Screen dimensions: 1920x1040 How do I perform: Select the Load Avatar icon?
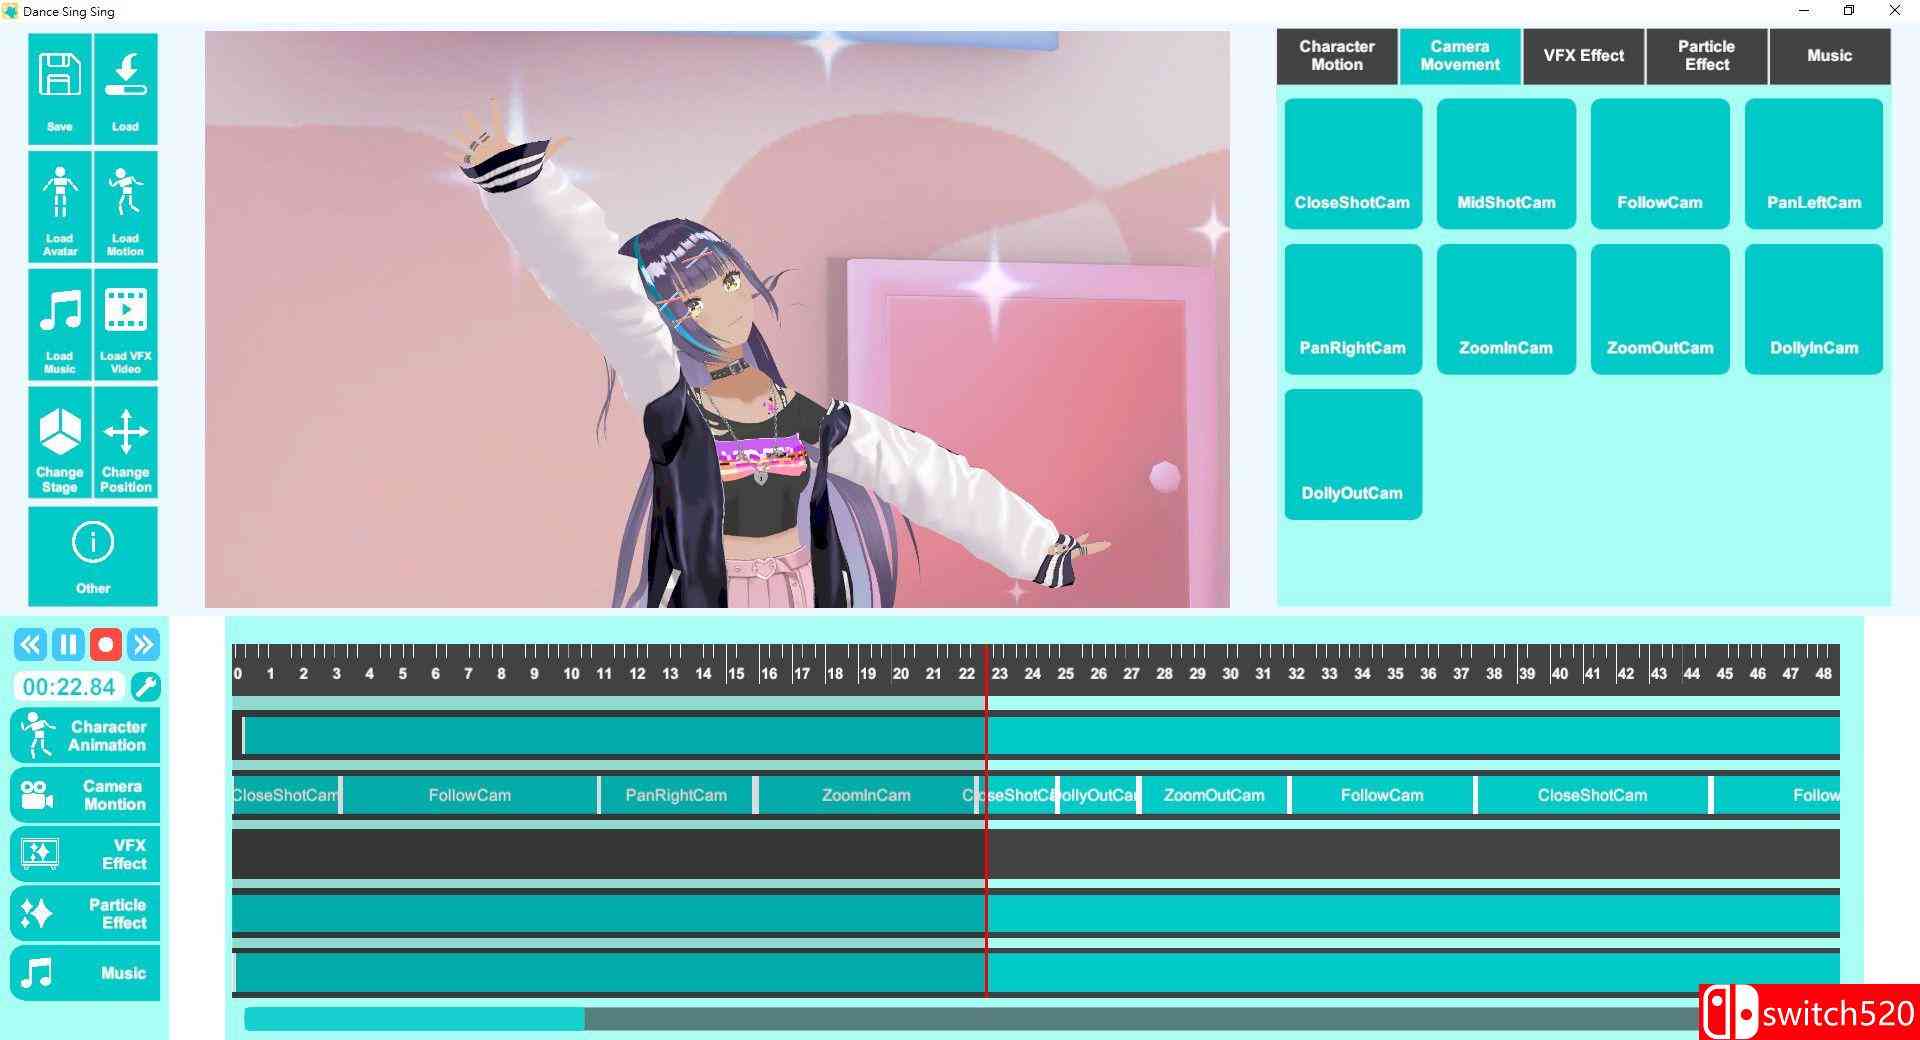coord(60,193)
